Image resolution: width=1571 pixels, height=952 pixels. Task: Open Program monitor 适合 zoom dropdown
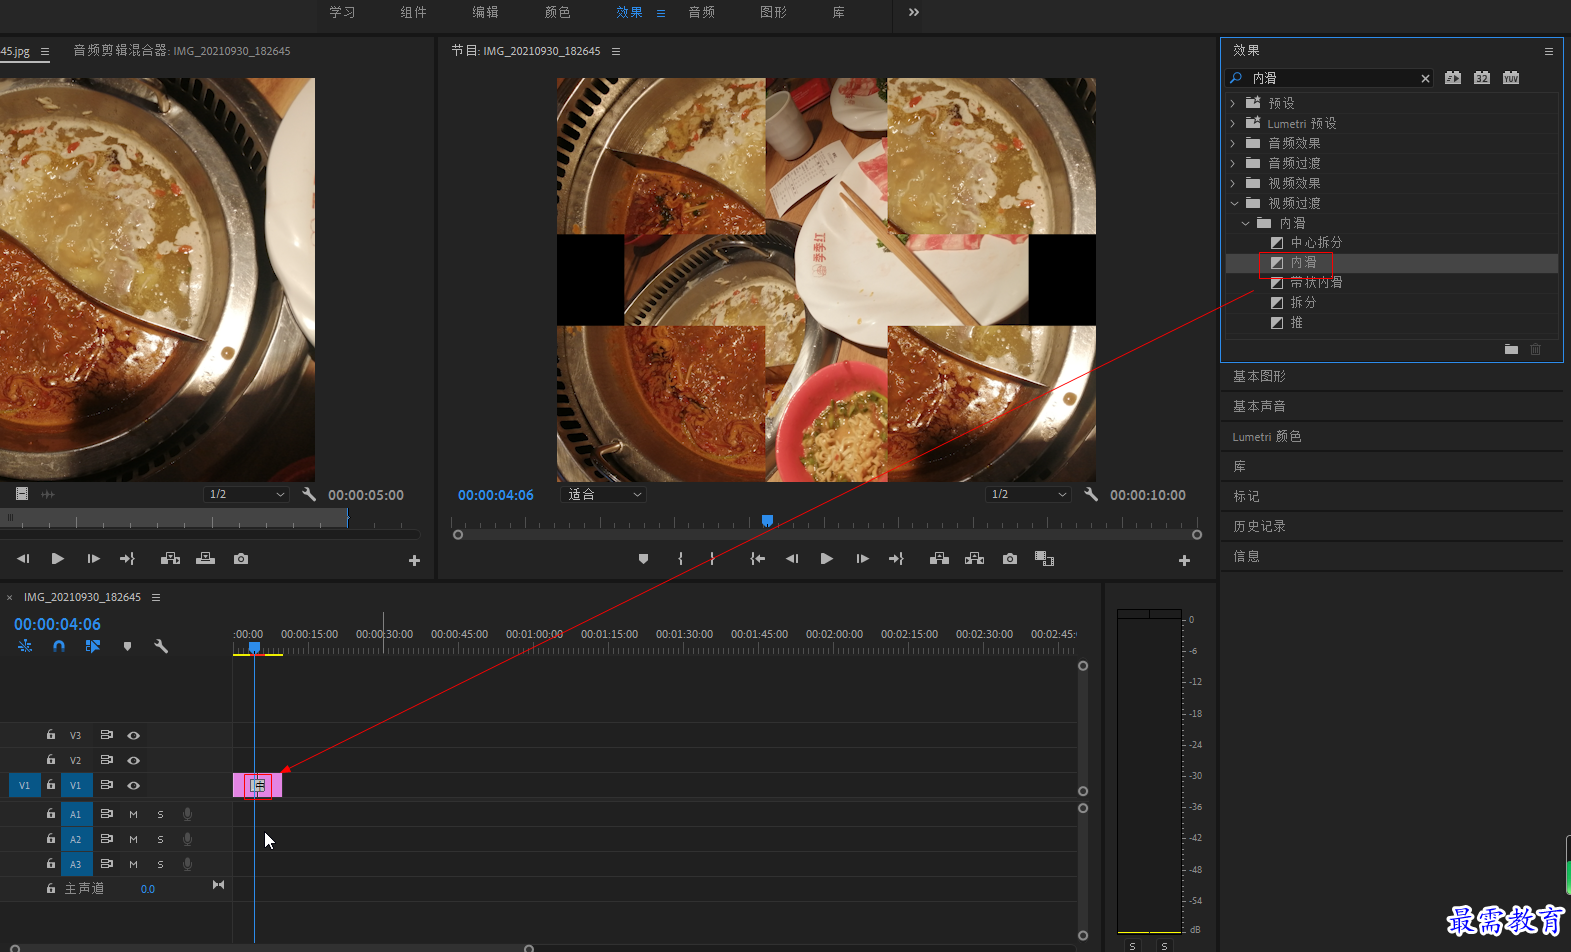tap(605, 494)
